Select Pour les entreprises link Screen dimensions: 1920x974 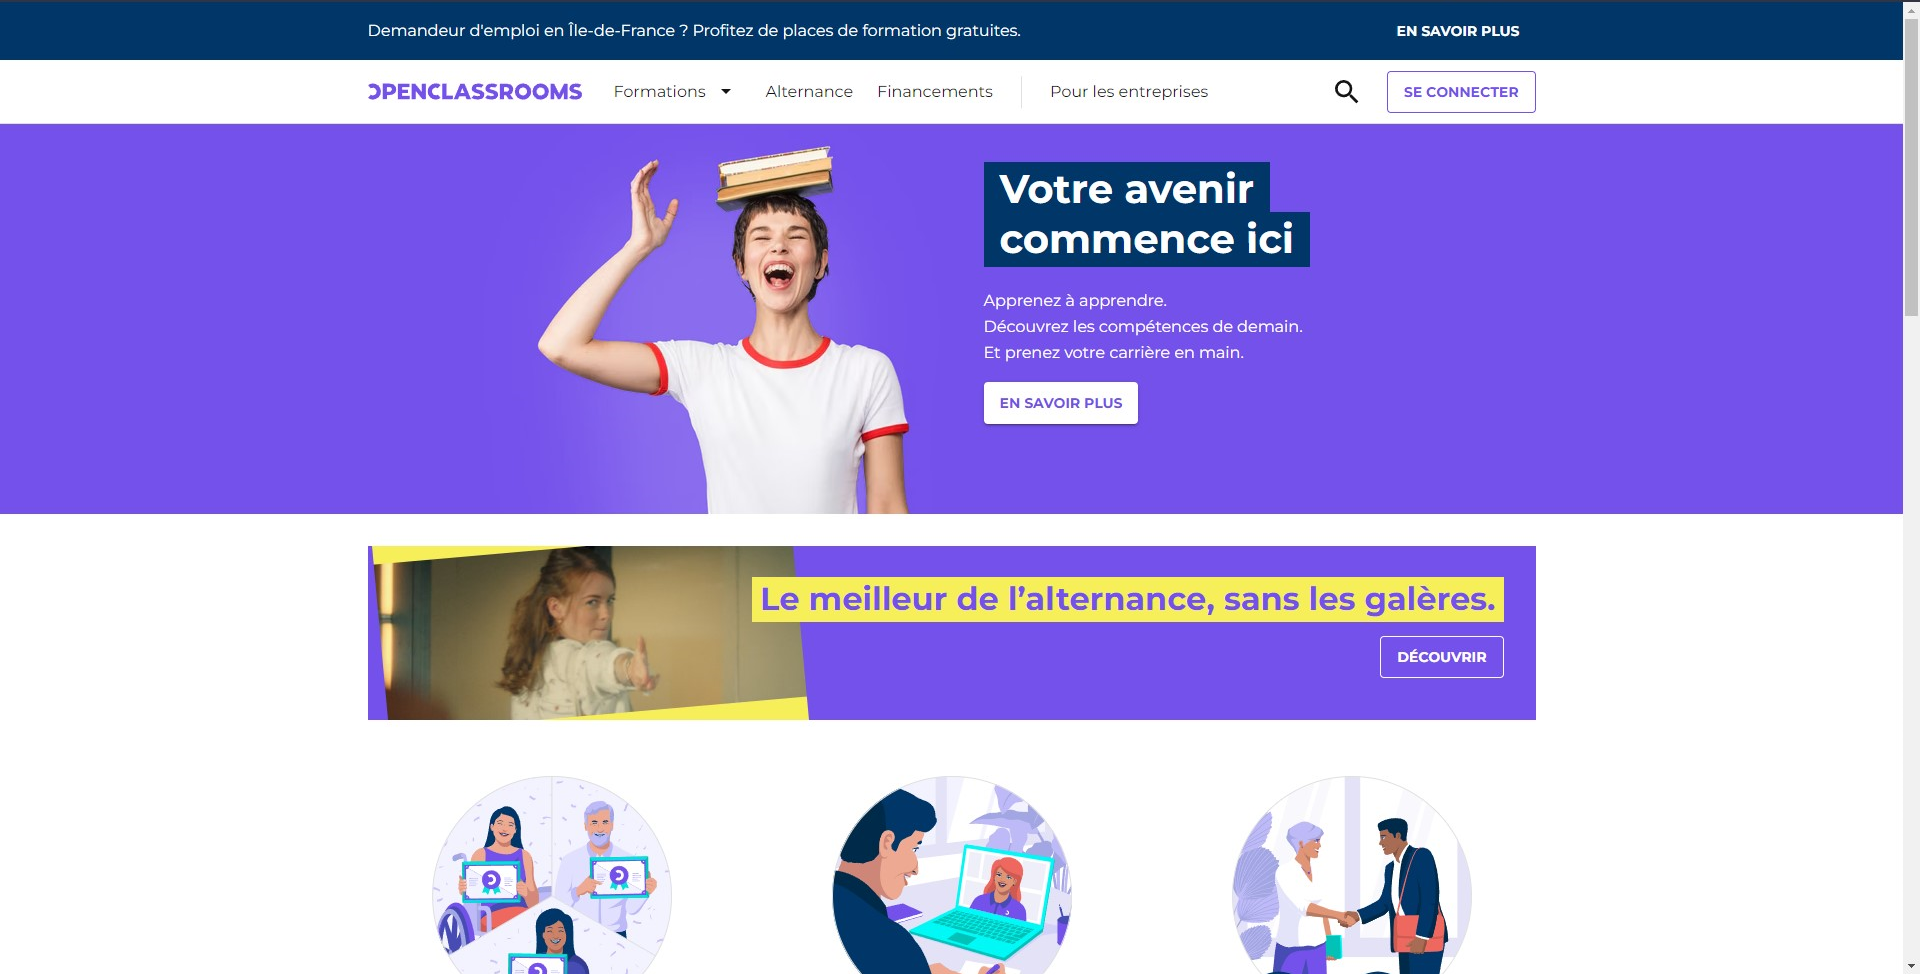pyautogui.click(x=1129, y=92)
